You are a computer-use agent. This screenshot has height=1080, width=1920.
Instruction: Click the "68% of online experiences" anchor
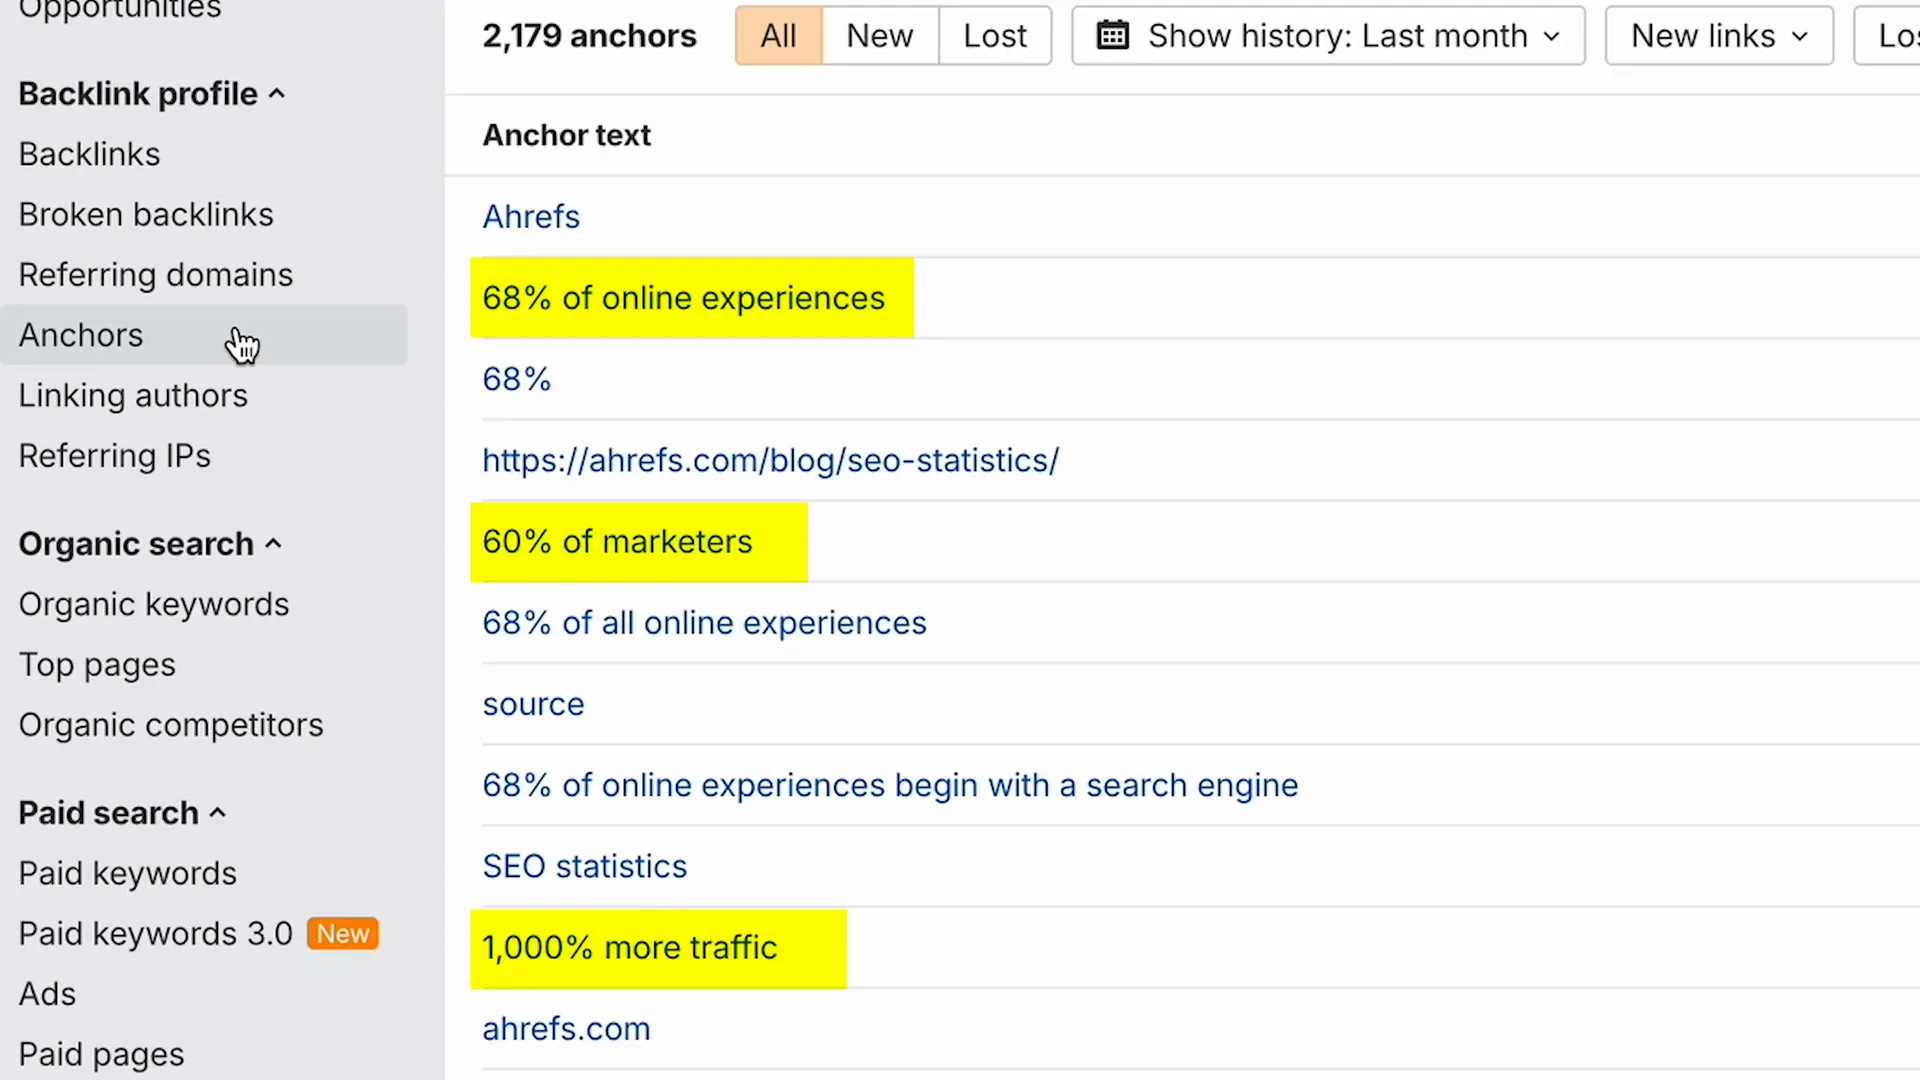(683, 298)
